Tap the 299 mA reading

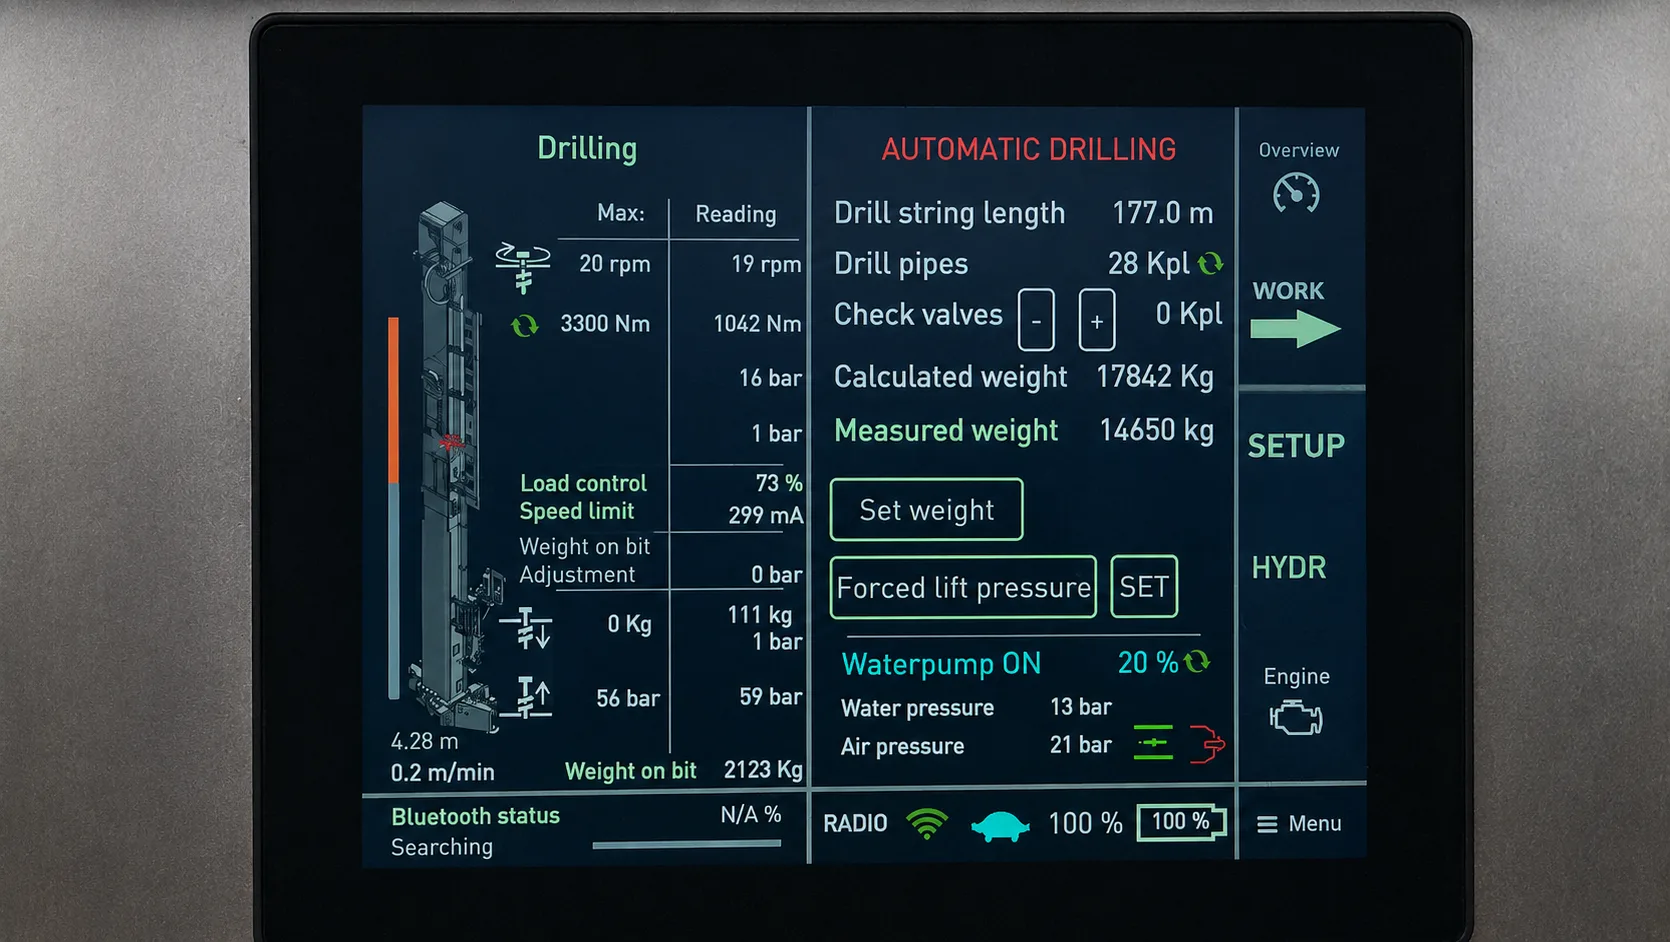tap(766, 515)
